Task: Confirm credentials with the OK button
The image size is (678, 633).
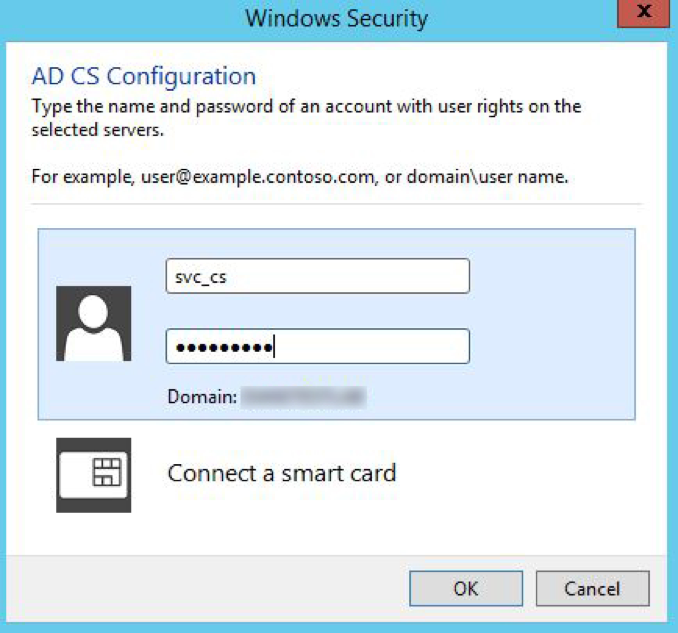Action: (x=466, y=588)
